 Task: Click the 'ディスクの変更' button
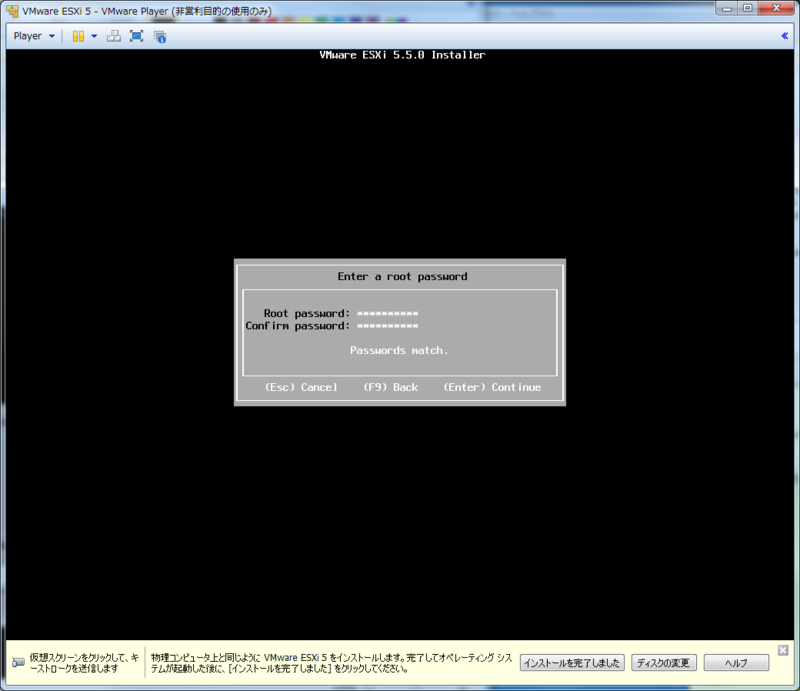pyautogui.click(x=663, y=662)
